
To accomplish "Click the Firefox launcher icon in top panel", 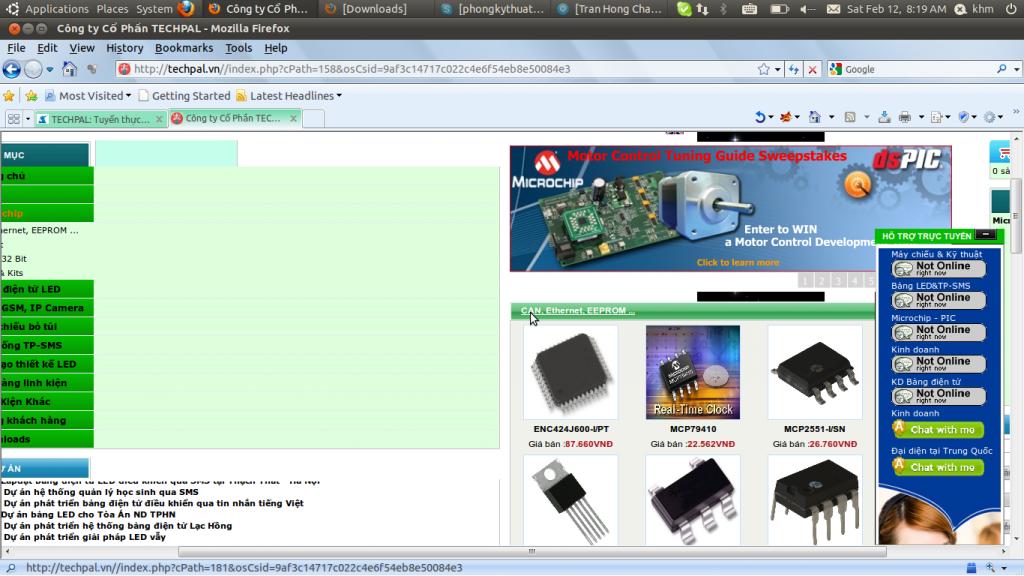I will click(185, 8).
